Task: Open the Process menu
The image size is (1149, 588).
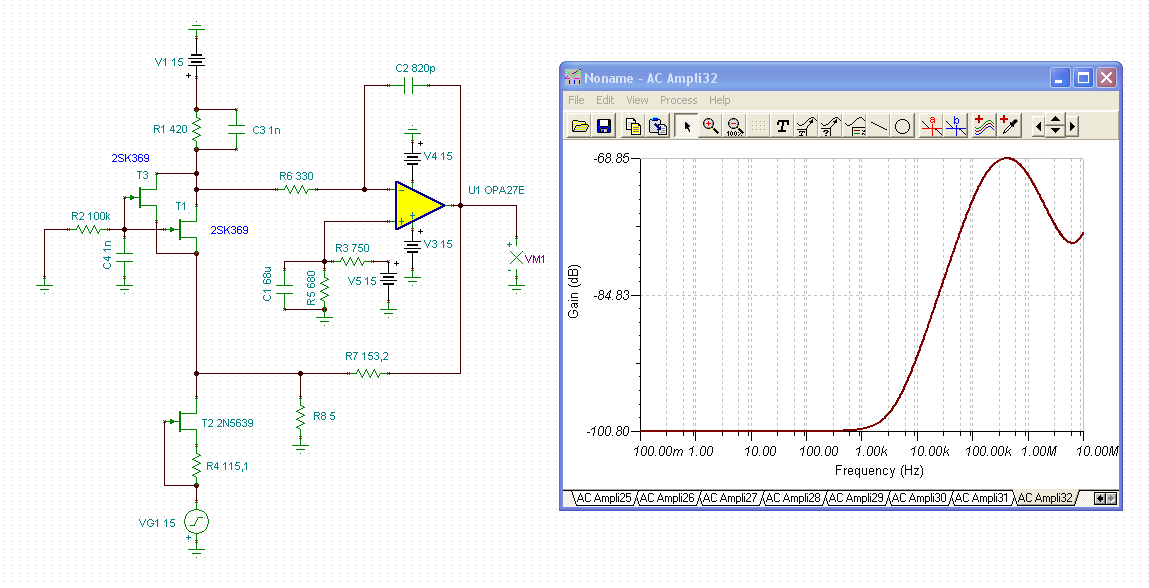Action: click(x=679, y=100)
